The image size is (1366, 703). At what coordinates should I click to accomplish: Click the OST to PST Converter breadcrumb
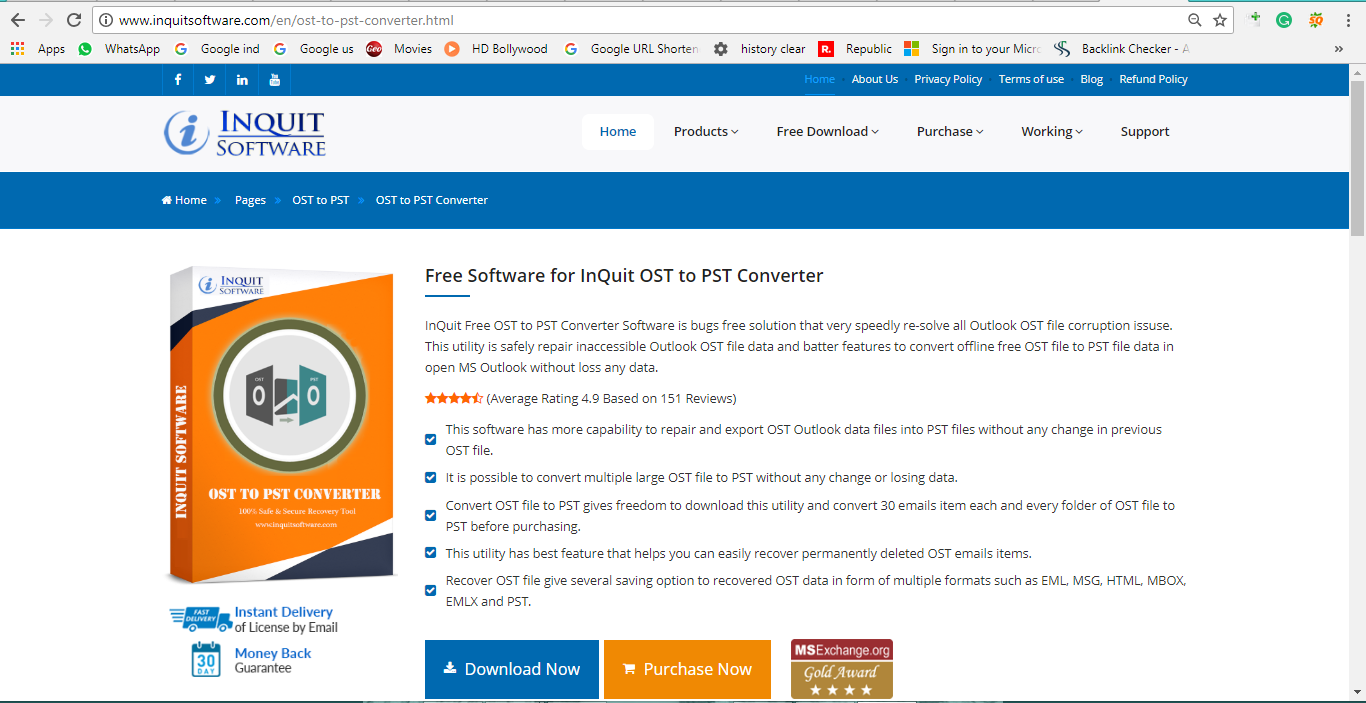pyautogui.click(x=432, y=200)
